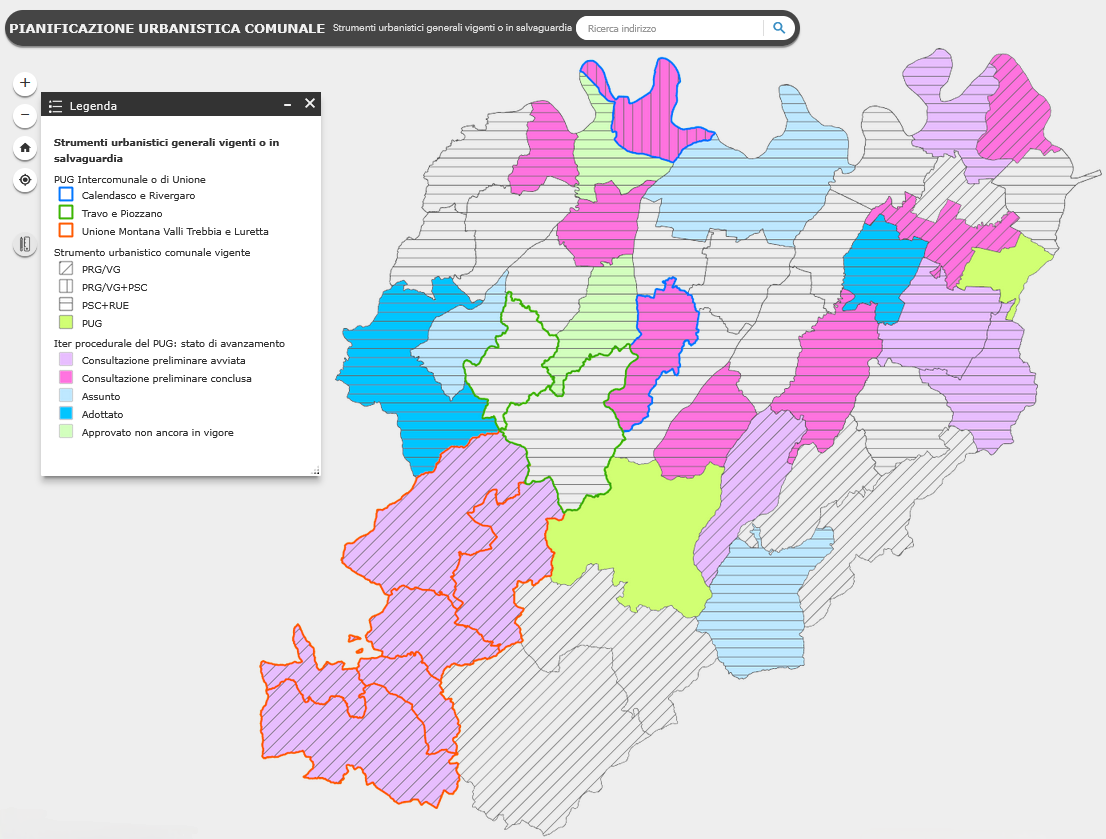The width and height of the screenshot is (1106, 839).
Task: Click the magenta Consultazione preliminare conclusa swatch
Action: 66,378
